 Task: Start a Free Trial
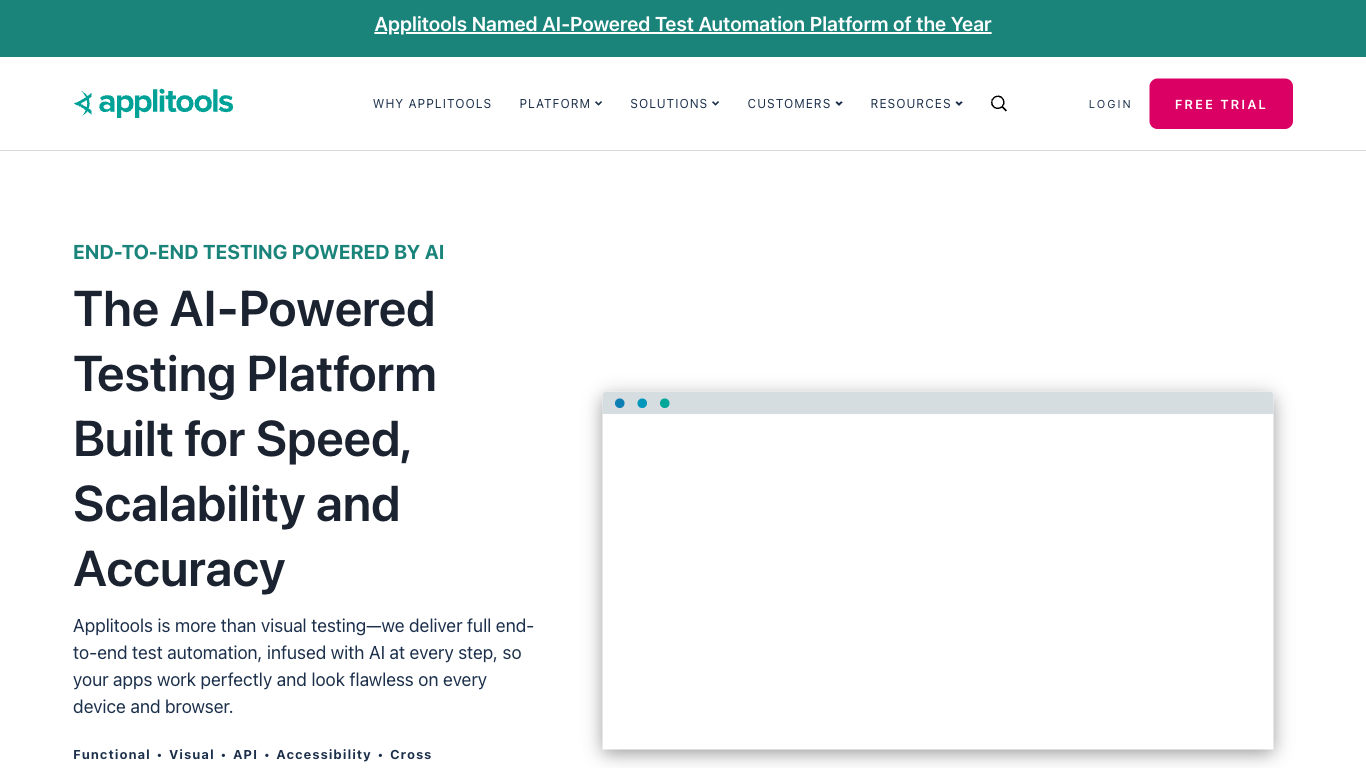(x=1221, y=104)
